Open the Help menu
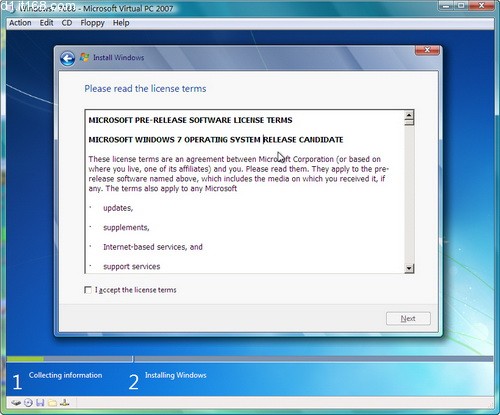 pos(121,23)
